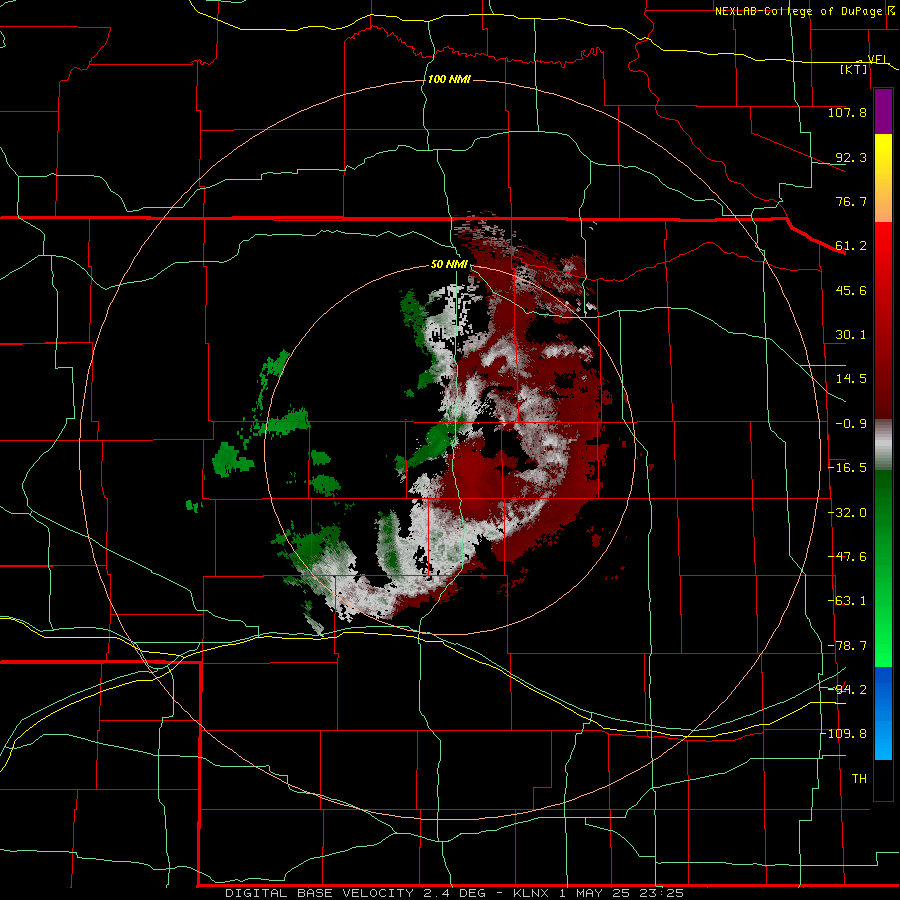Click the -63.1 value on the velocity scale
Viewport: 900px width, 900px height.
847,601
